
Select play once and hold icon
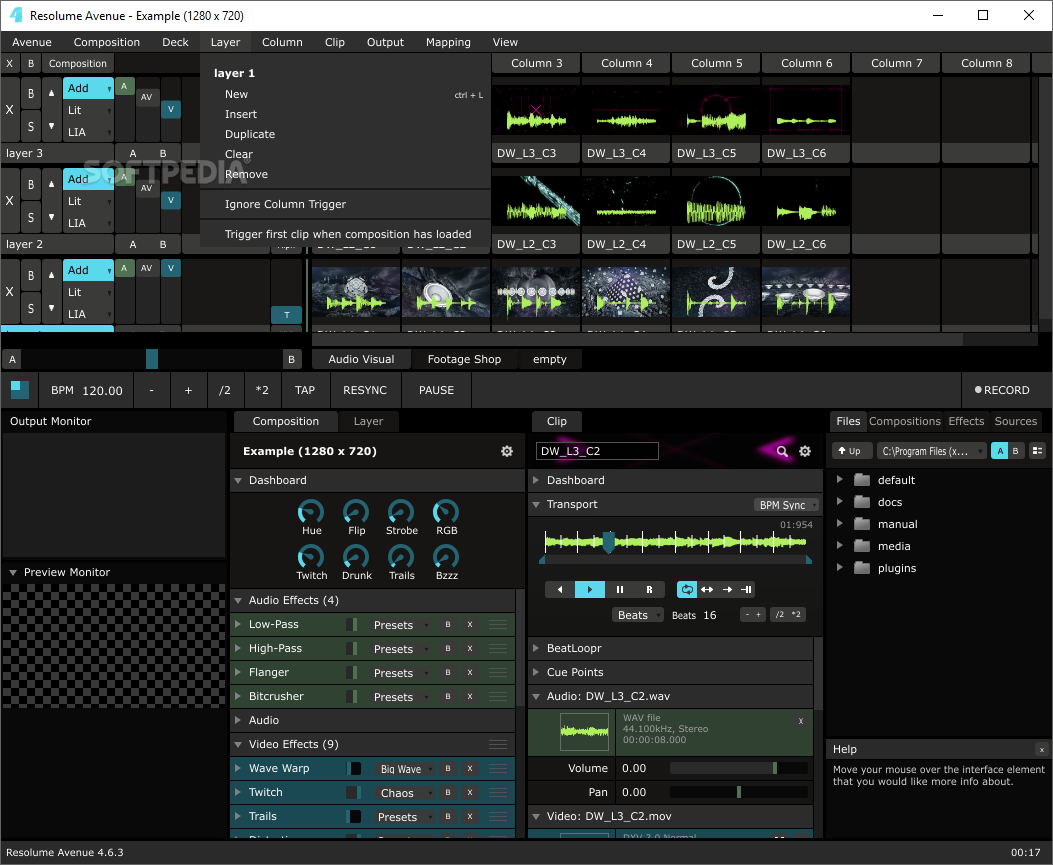[746, 590]
